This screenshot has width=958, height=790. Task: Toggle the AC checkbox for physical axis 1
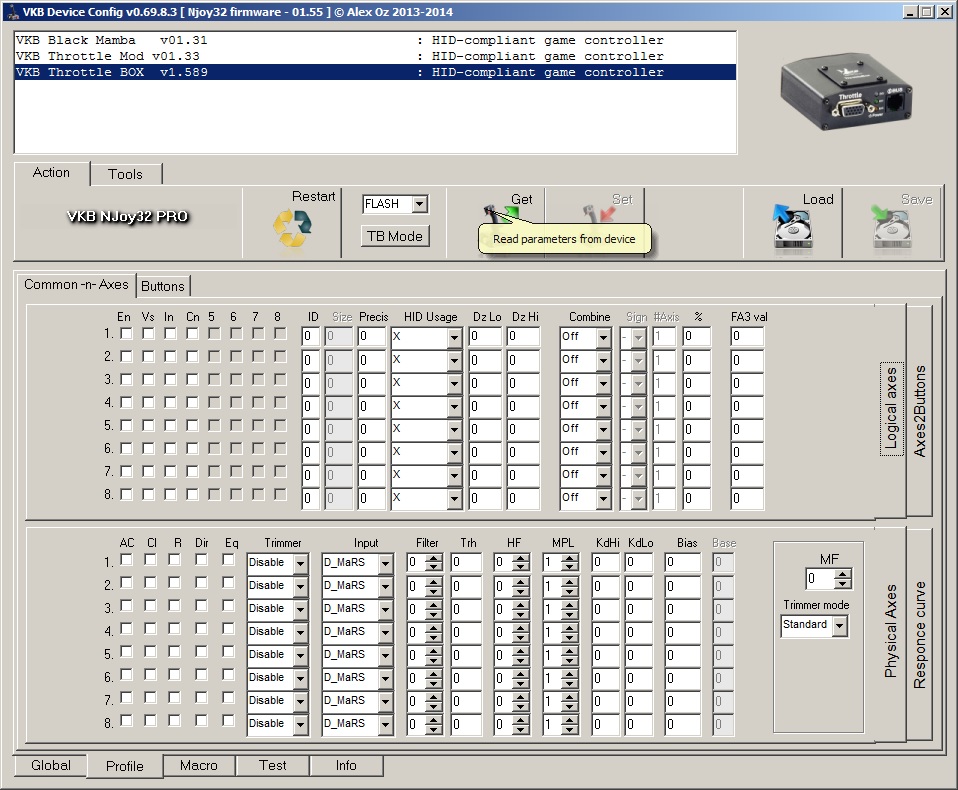(127, 560)
